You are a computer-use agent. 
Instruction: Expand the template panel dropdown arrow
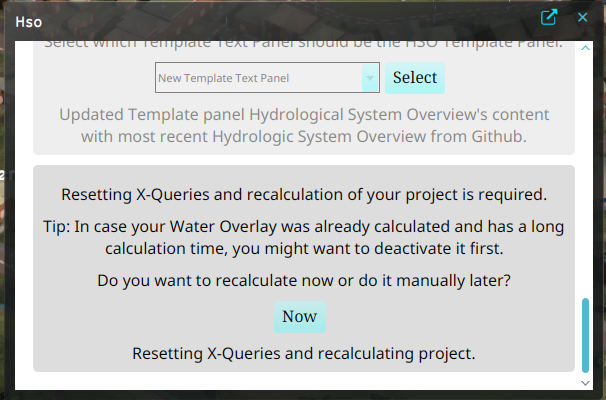coord(371,77)
